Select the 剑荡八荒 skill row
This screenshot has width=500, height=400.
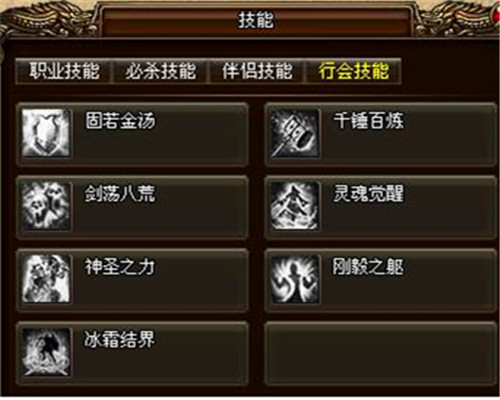tap(132, 207)
